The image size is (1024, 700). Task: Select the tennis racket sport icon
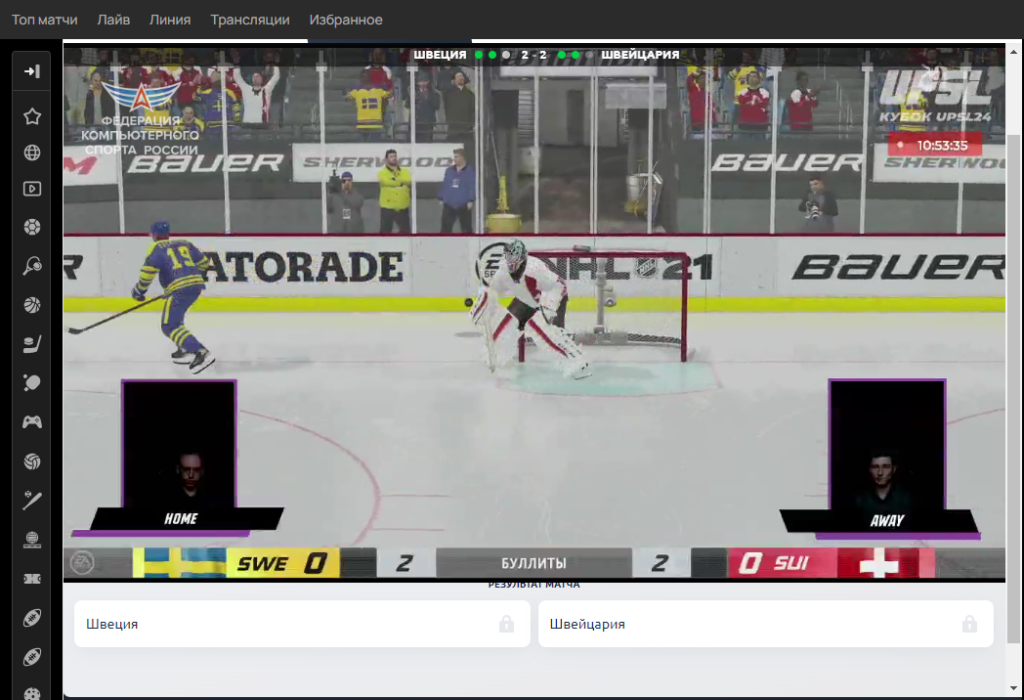(32, 266)
